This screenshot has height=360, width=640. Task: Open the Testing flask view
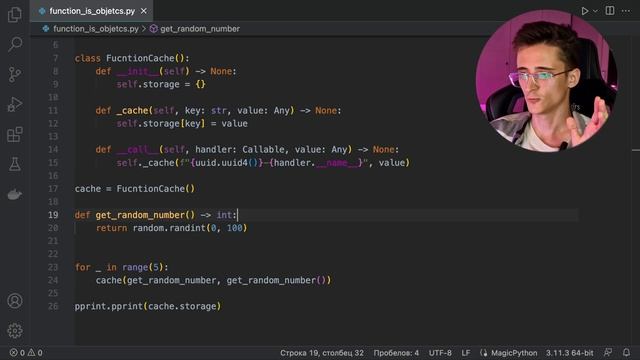click(x=15, y=164)
